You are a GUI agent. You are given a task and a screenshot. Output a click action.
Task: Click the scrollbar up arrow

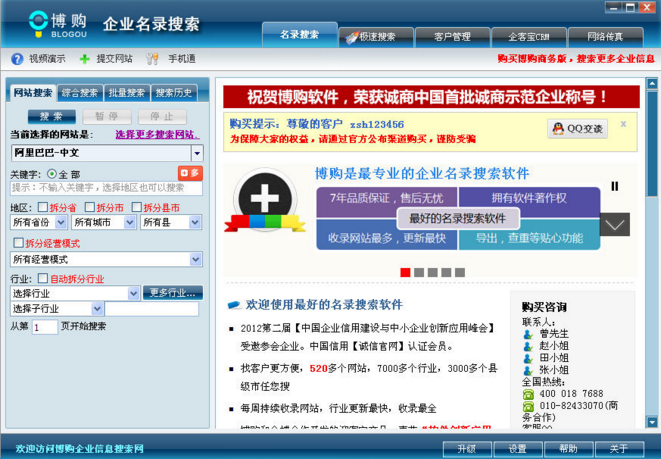tap(652, 83)
